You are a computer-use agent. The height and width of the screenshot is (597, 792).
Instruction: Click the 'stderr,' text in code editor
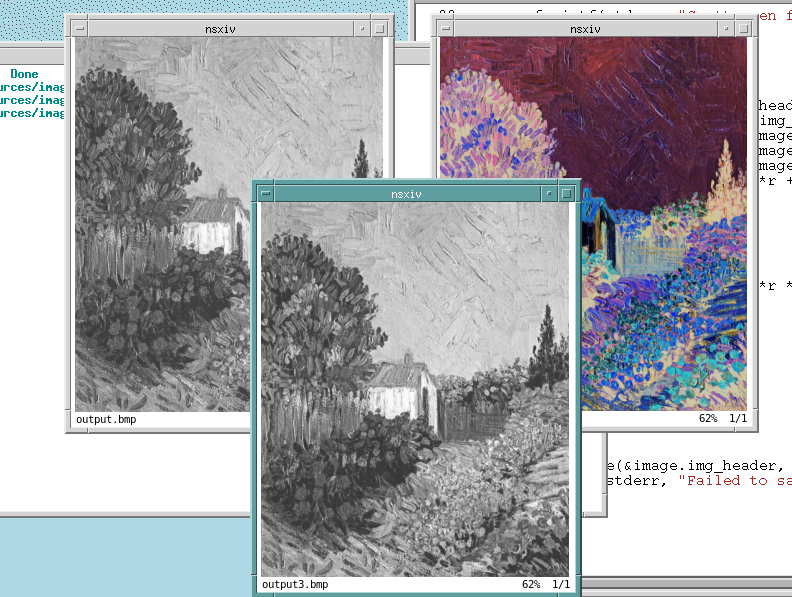636,481
